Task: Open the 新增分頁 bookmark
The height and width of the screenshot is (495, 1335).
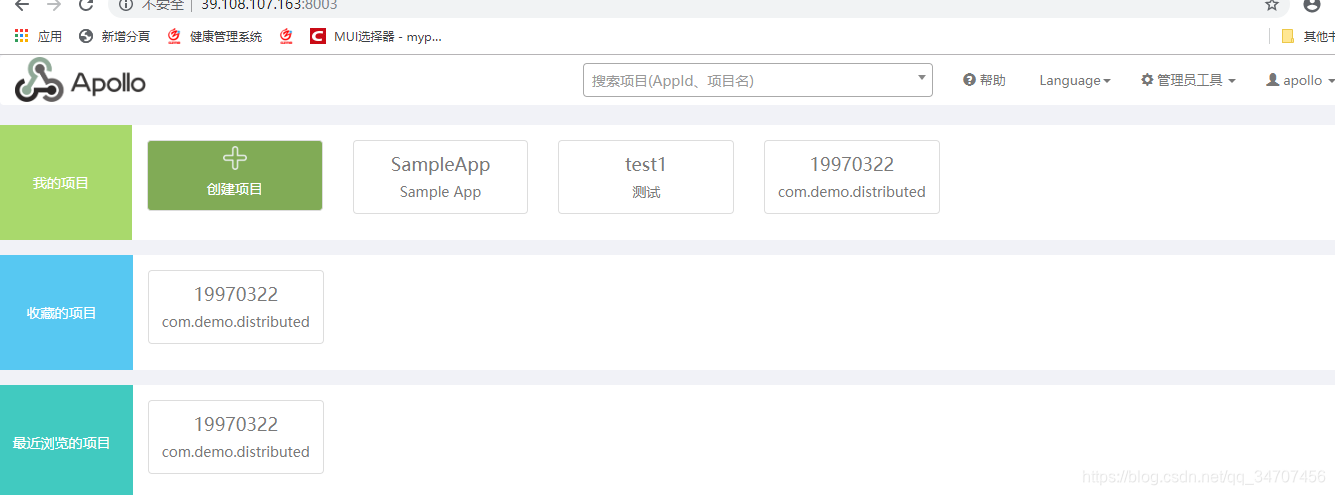Action: [x=114, y=36]
